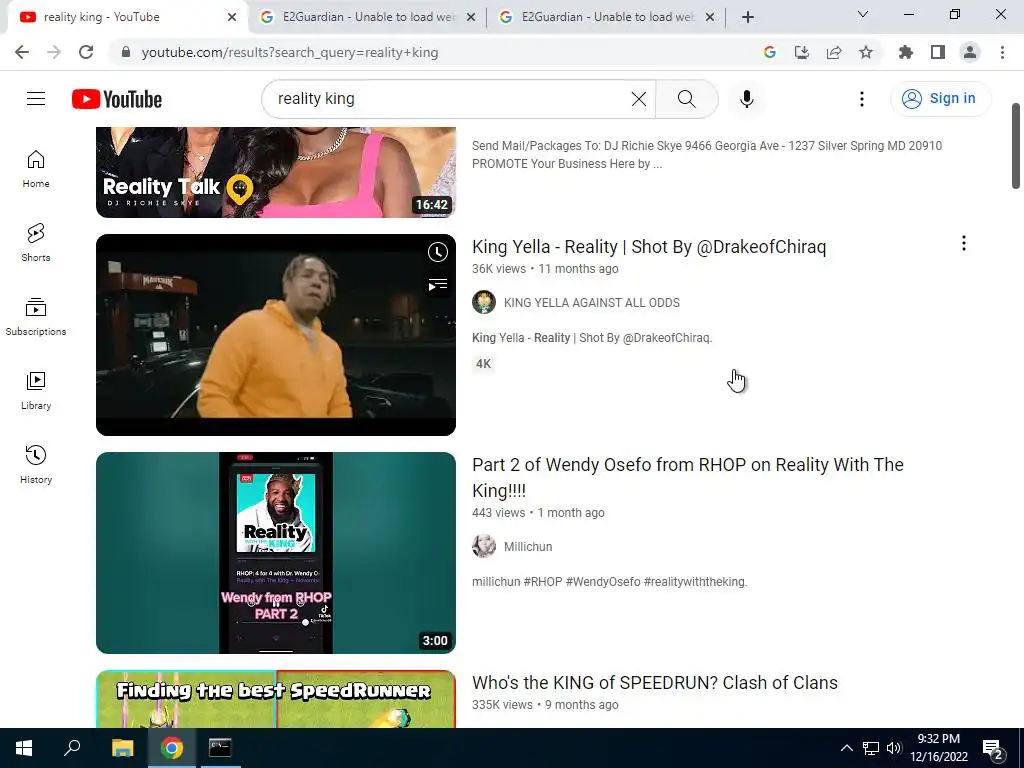This screenshot has height=768, width=1024.
Task: View site information via lock icon
Action: (x=127, y=52)
